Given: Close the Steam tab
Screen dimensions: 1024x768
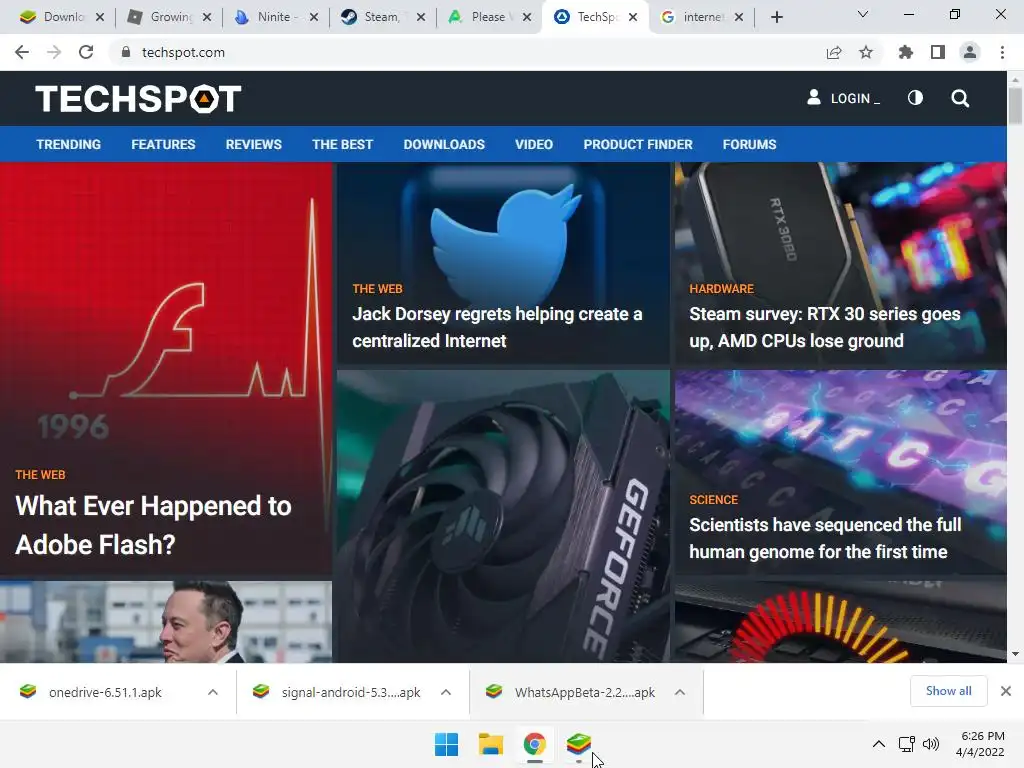Looking at the screenshot, I should tap(421, 17).
